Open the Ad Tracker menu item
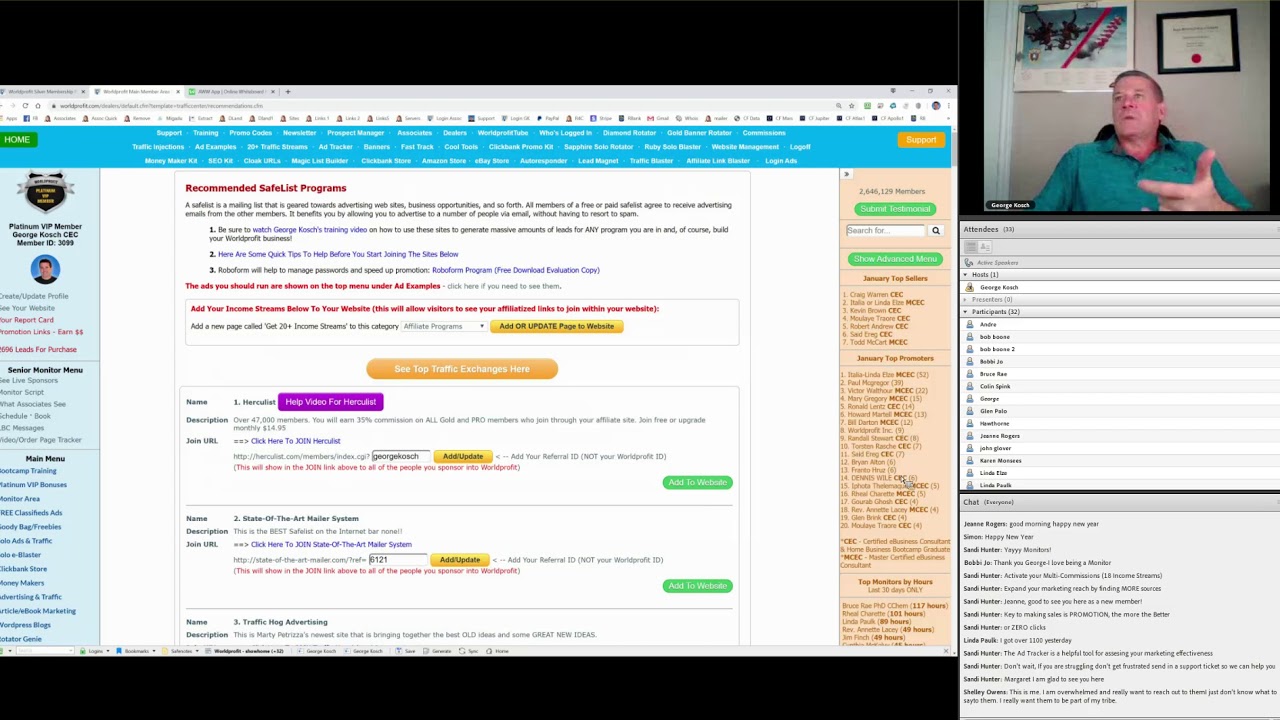Viewport: 1280px width, 720px height. pyautogui.click(x=335, y=147)
